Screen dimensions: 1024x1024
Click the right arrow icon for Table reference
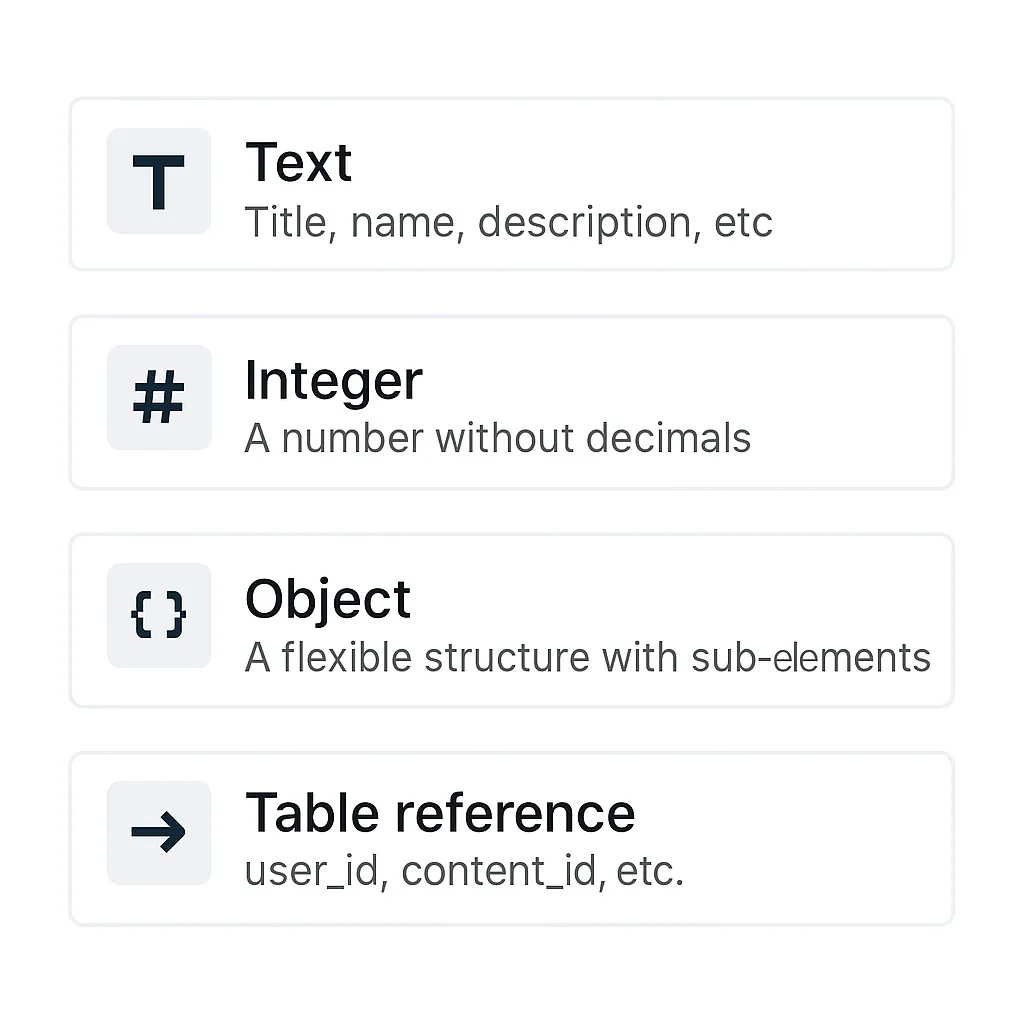[x=159, y=832]
